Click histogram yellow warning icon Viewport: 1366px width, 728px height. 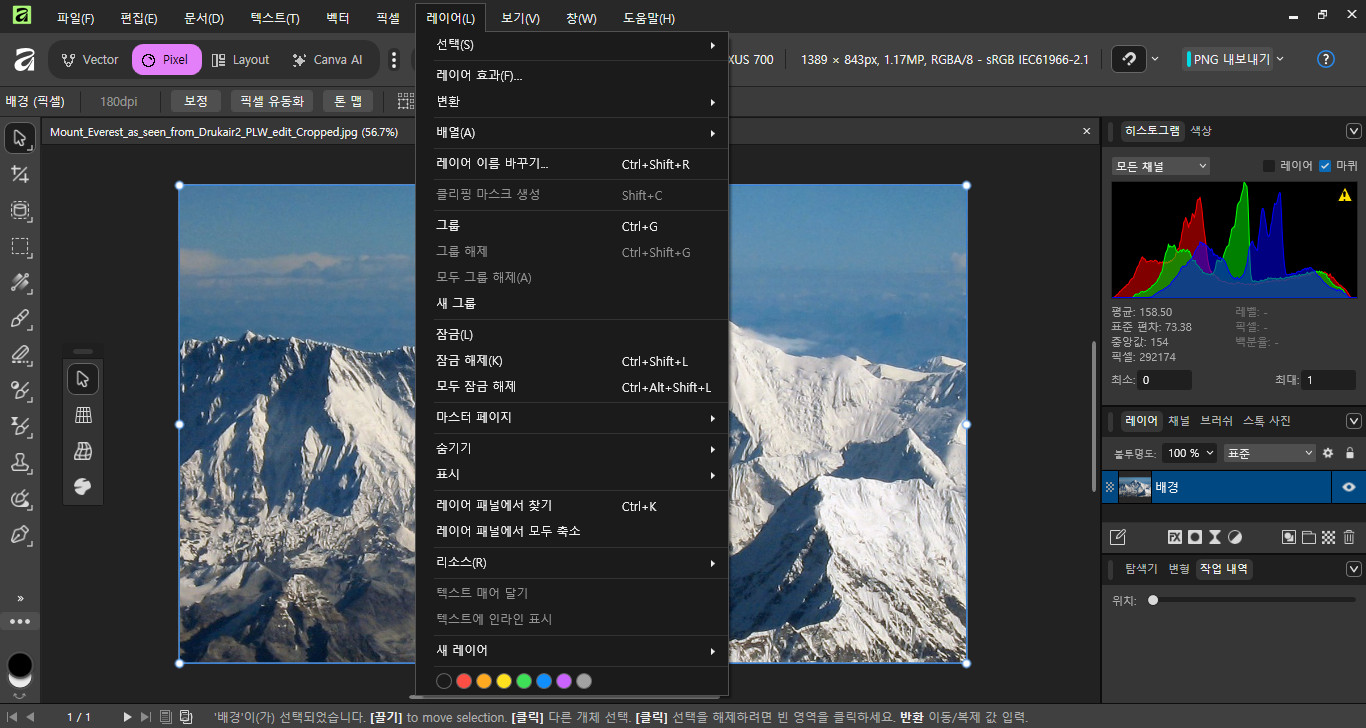[x=1345, y=195]
